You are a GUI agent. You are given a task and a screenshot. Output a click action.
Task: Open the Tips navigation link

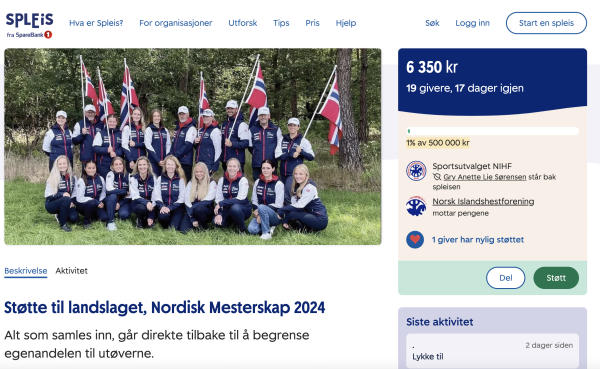pyautogui.click(x=281, y=23)
